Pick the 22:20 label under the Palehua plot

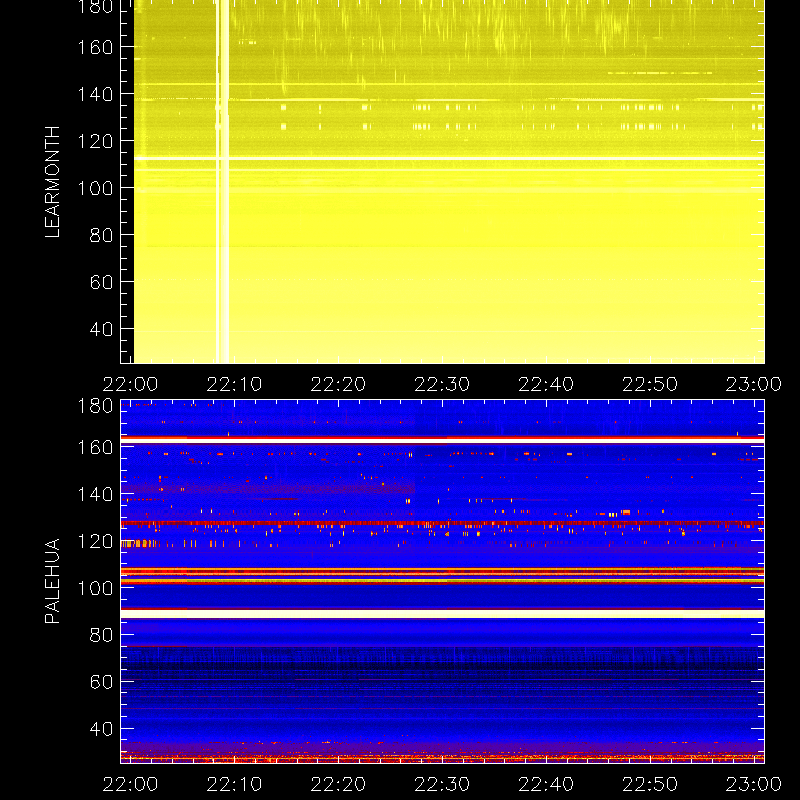338,784
